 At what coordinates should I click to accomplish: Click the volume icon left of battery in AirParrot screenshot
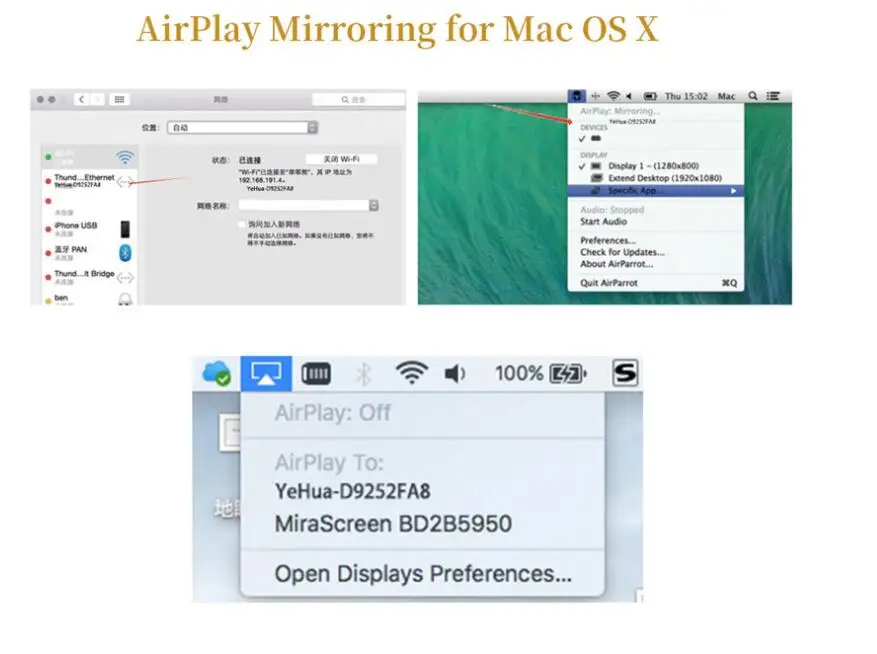point(629,96)
